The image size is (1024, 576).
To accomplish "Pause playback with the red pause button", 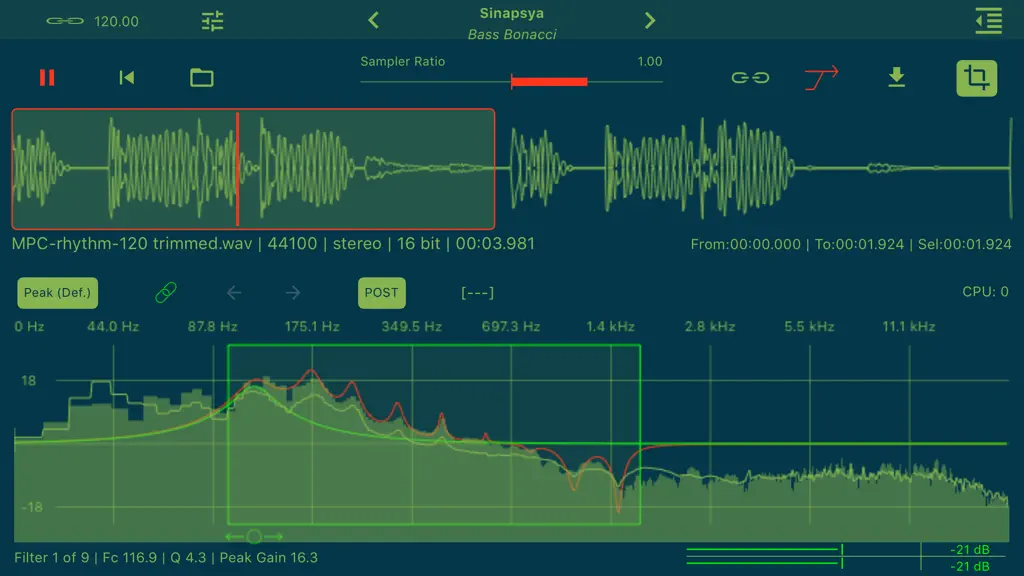I will click(47, 78).
